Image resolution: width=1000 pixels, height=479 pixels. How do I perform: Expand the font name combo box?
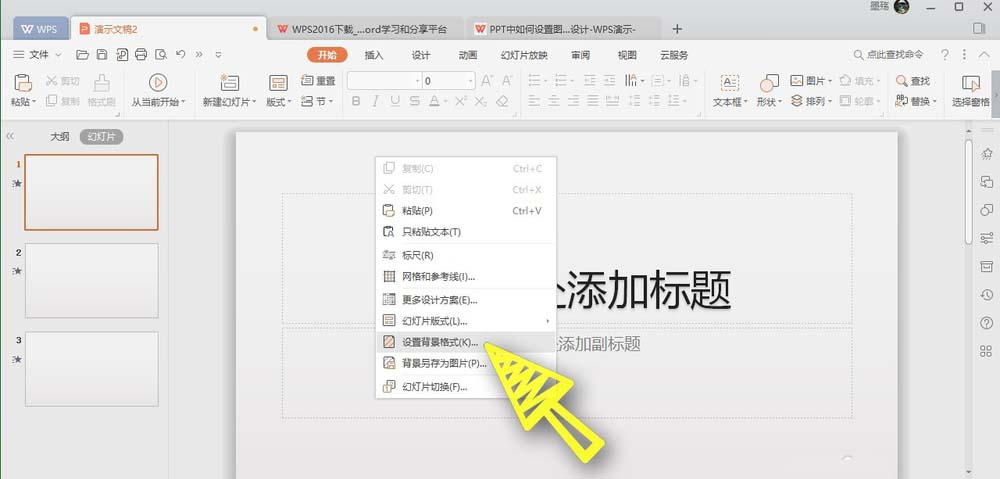point(416,81)
